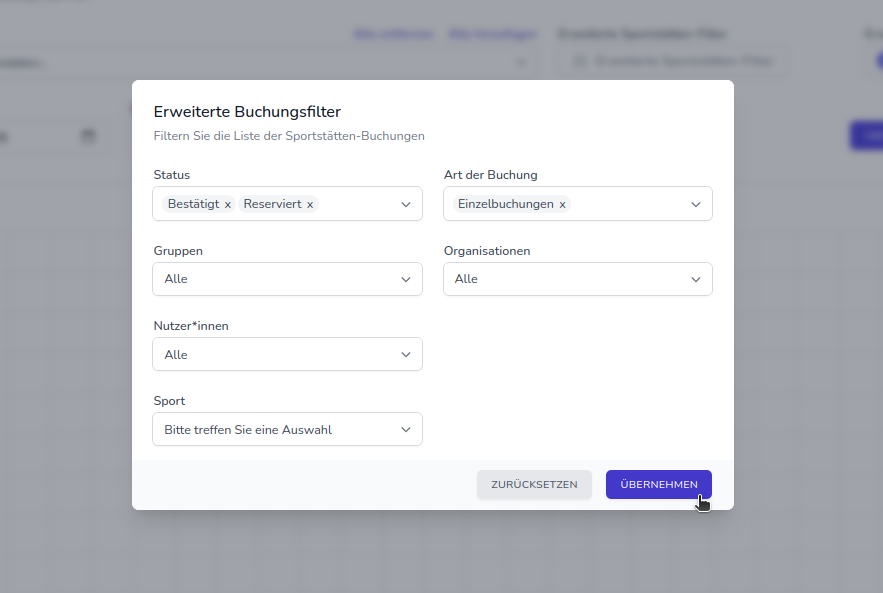Screen dimensions: 883x593
Task: Click the Erweiterte Sportstätten-Filter background button
Action: pyautogui.click(x=672, y=61)
